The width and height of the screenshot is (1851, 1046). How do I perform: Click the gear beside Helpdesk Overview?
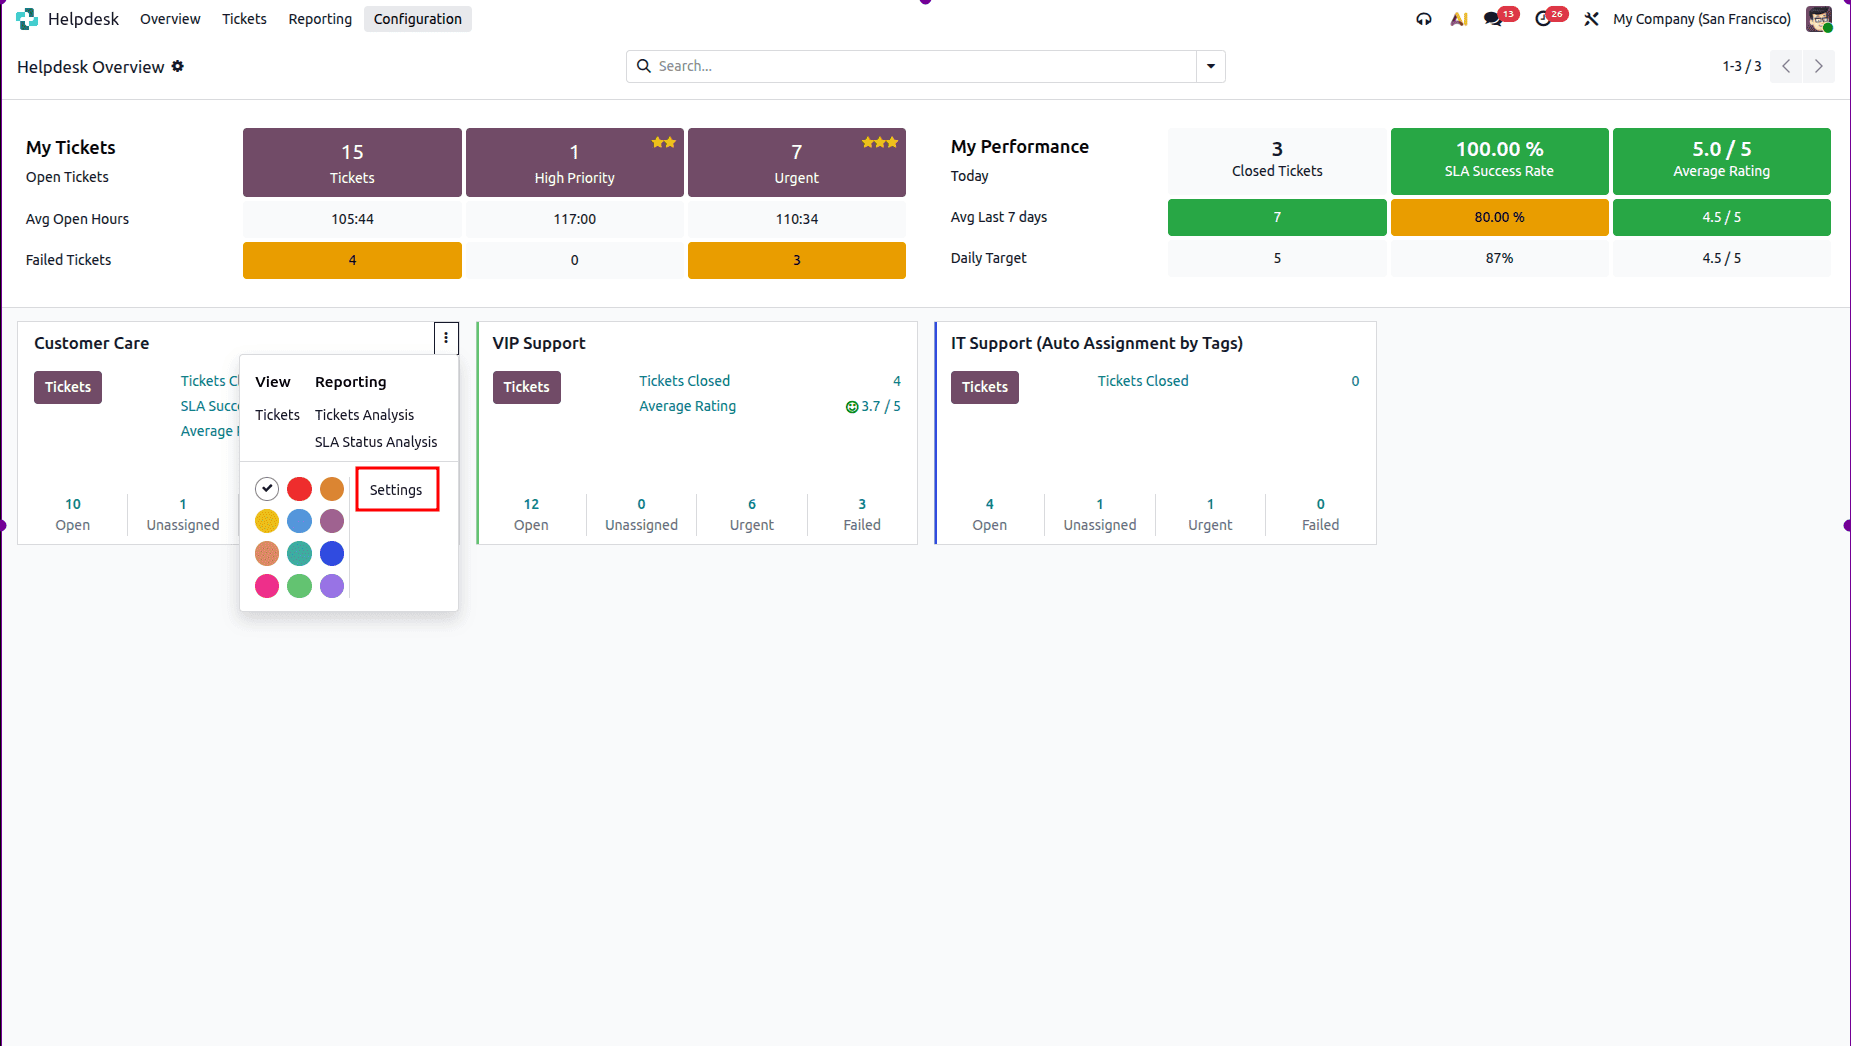[178, 66]
